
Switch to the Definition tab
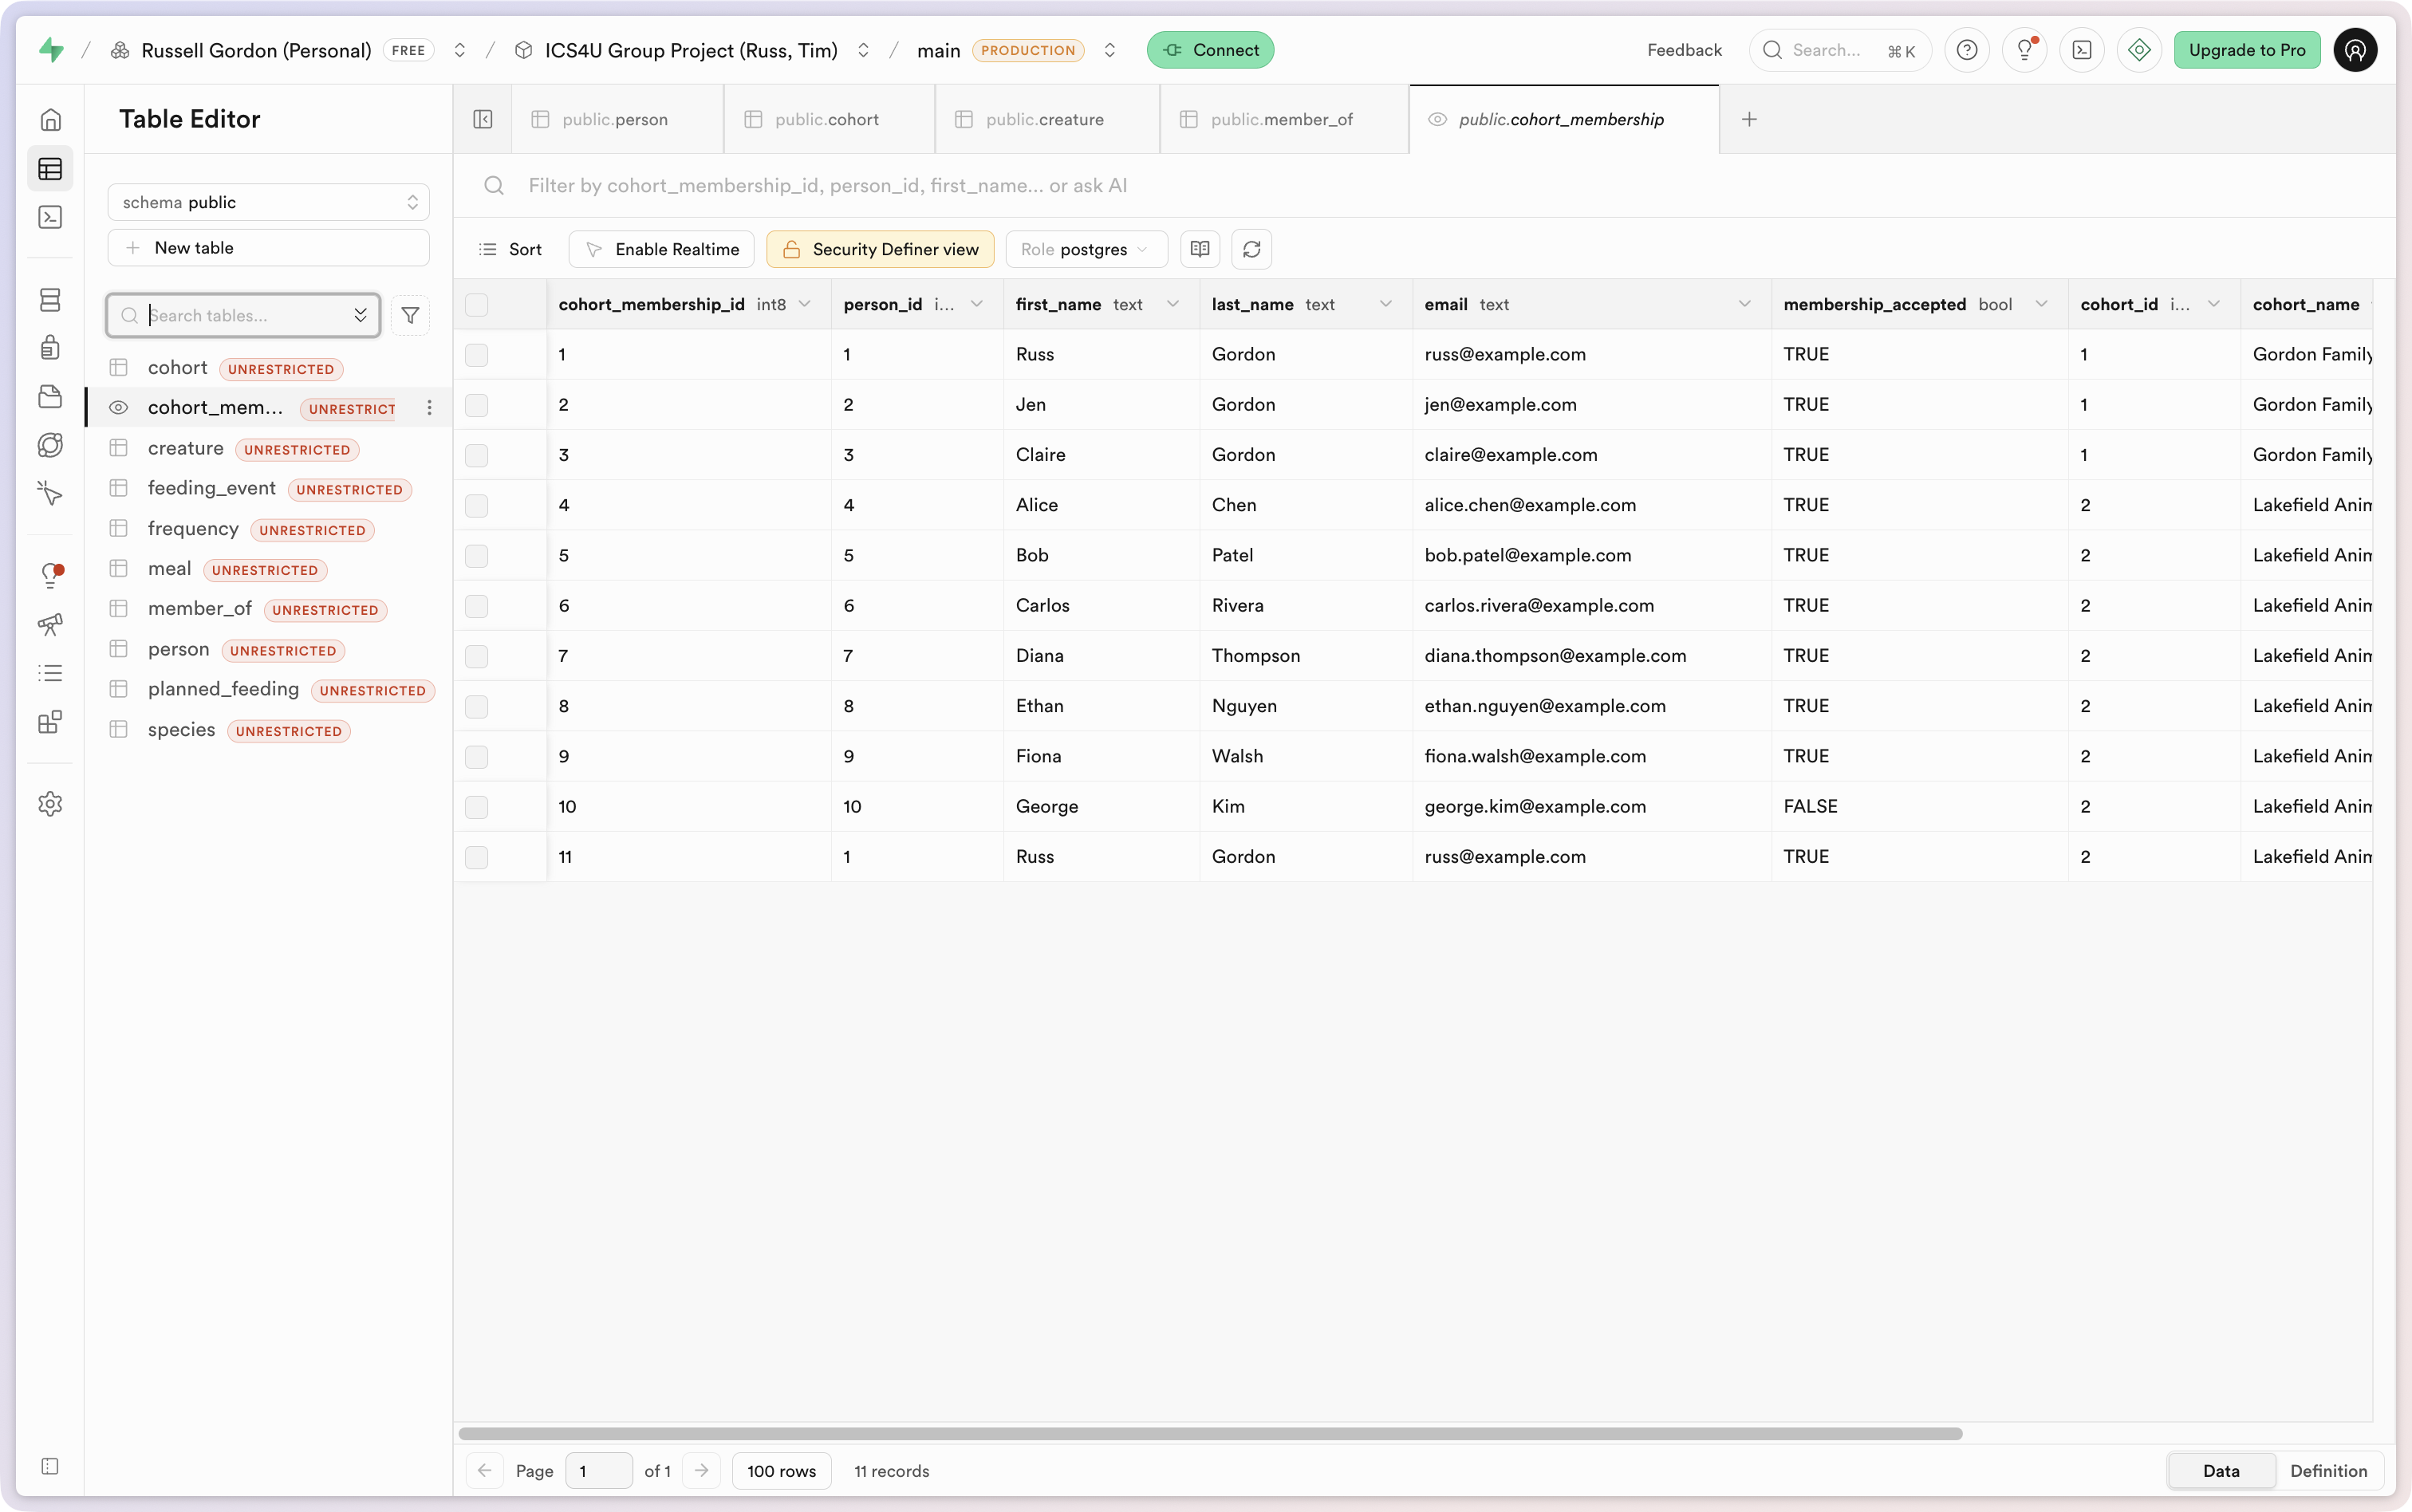2328,1470
